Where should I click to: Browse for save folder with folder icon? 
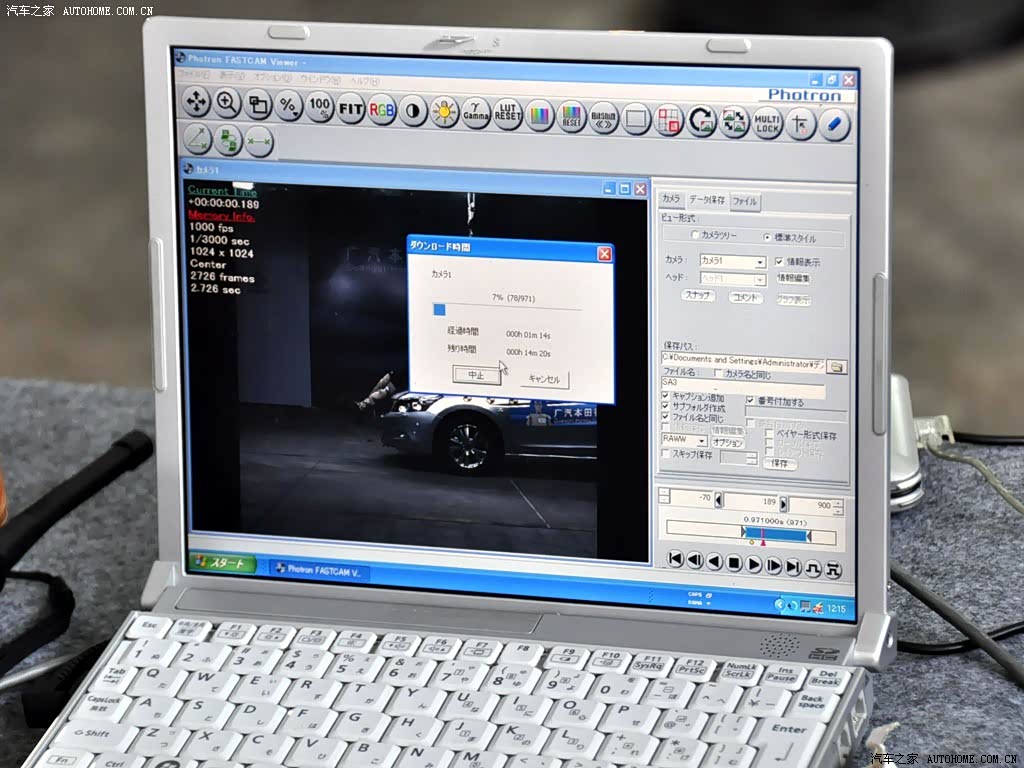[x=837, y=367]
